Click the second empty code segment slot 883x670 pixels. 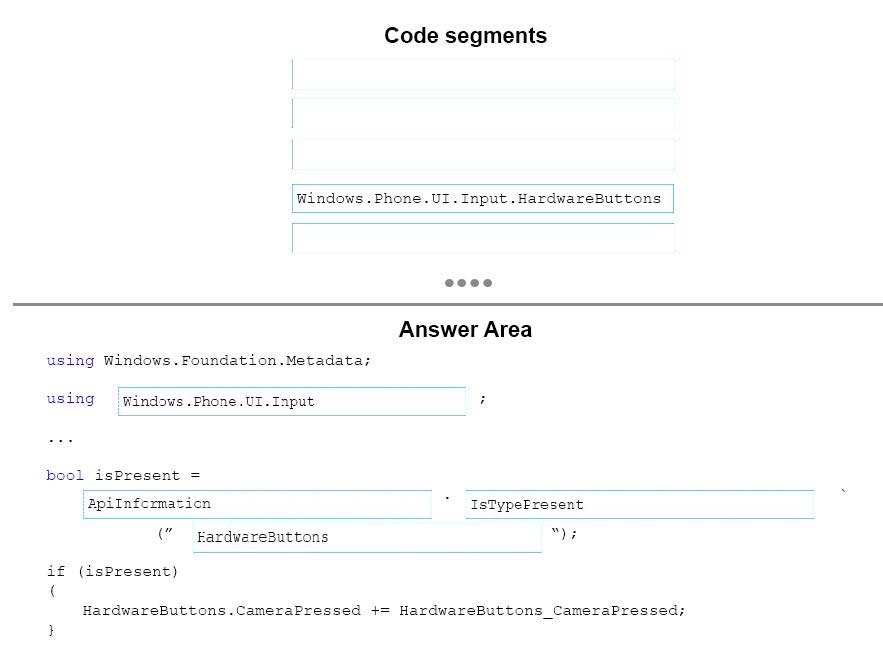coord(483,113)
